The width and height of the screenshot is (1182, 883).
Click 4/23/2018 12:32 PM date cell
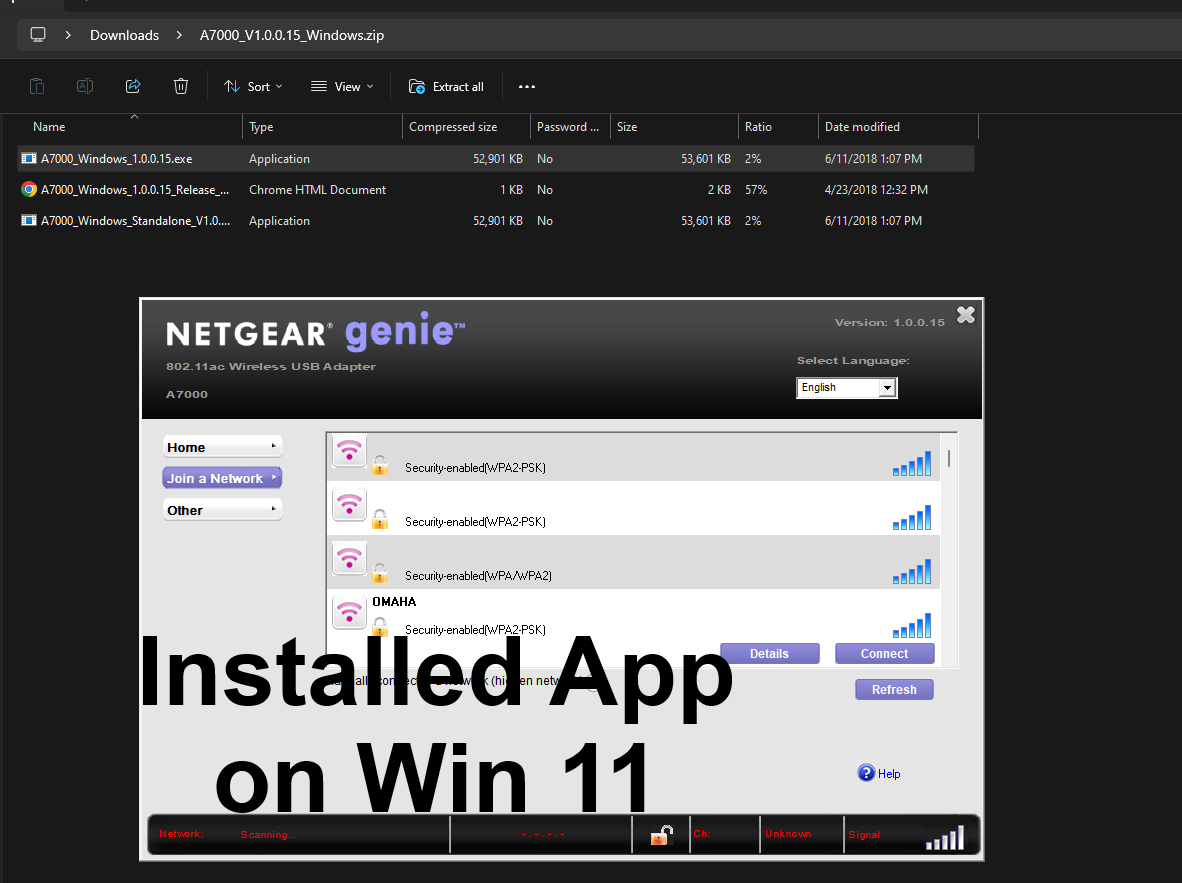[876, 190]
